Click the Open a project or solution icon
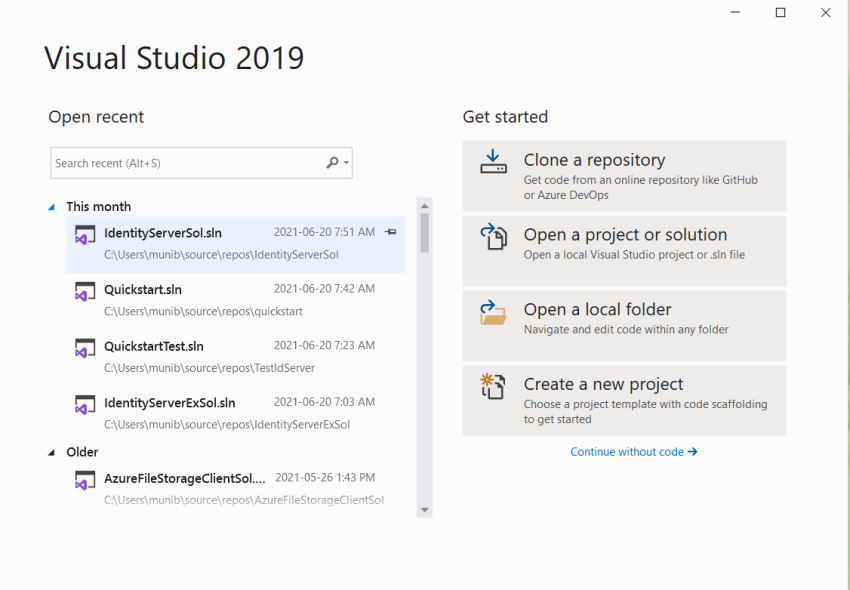Screen dimensions: 850x590 point(493,236)
